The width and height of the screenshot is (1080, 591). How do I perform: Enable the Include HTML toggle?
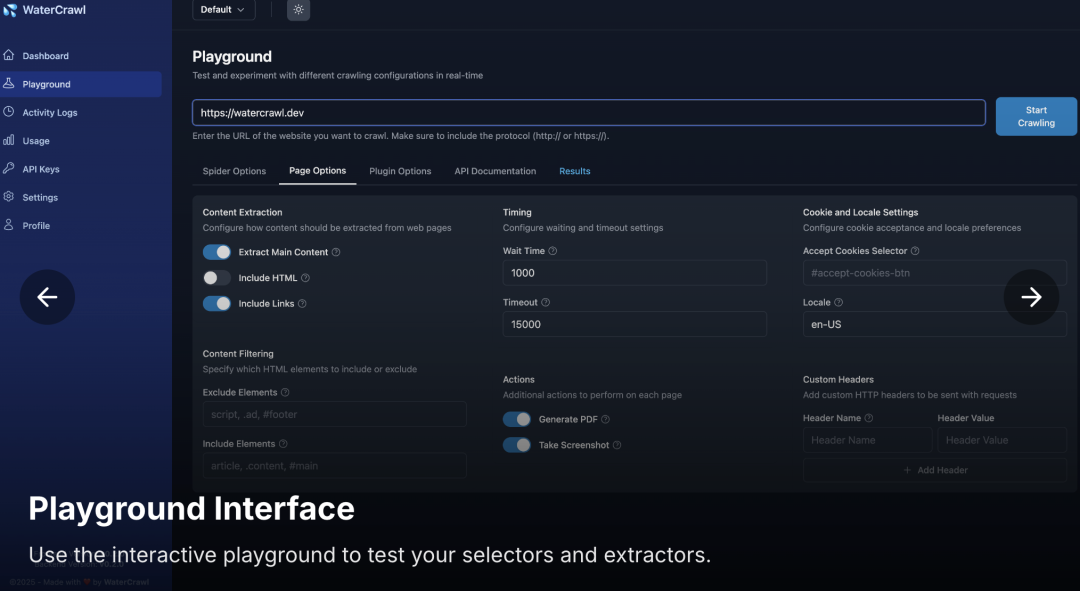click(x=217, y=278)
